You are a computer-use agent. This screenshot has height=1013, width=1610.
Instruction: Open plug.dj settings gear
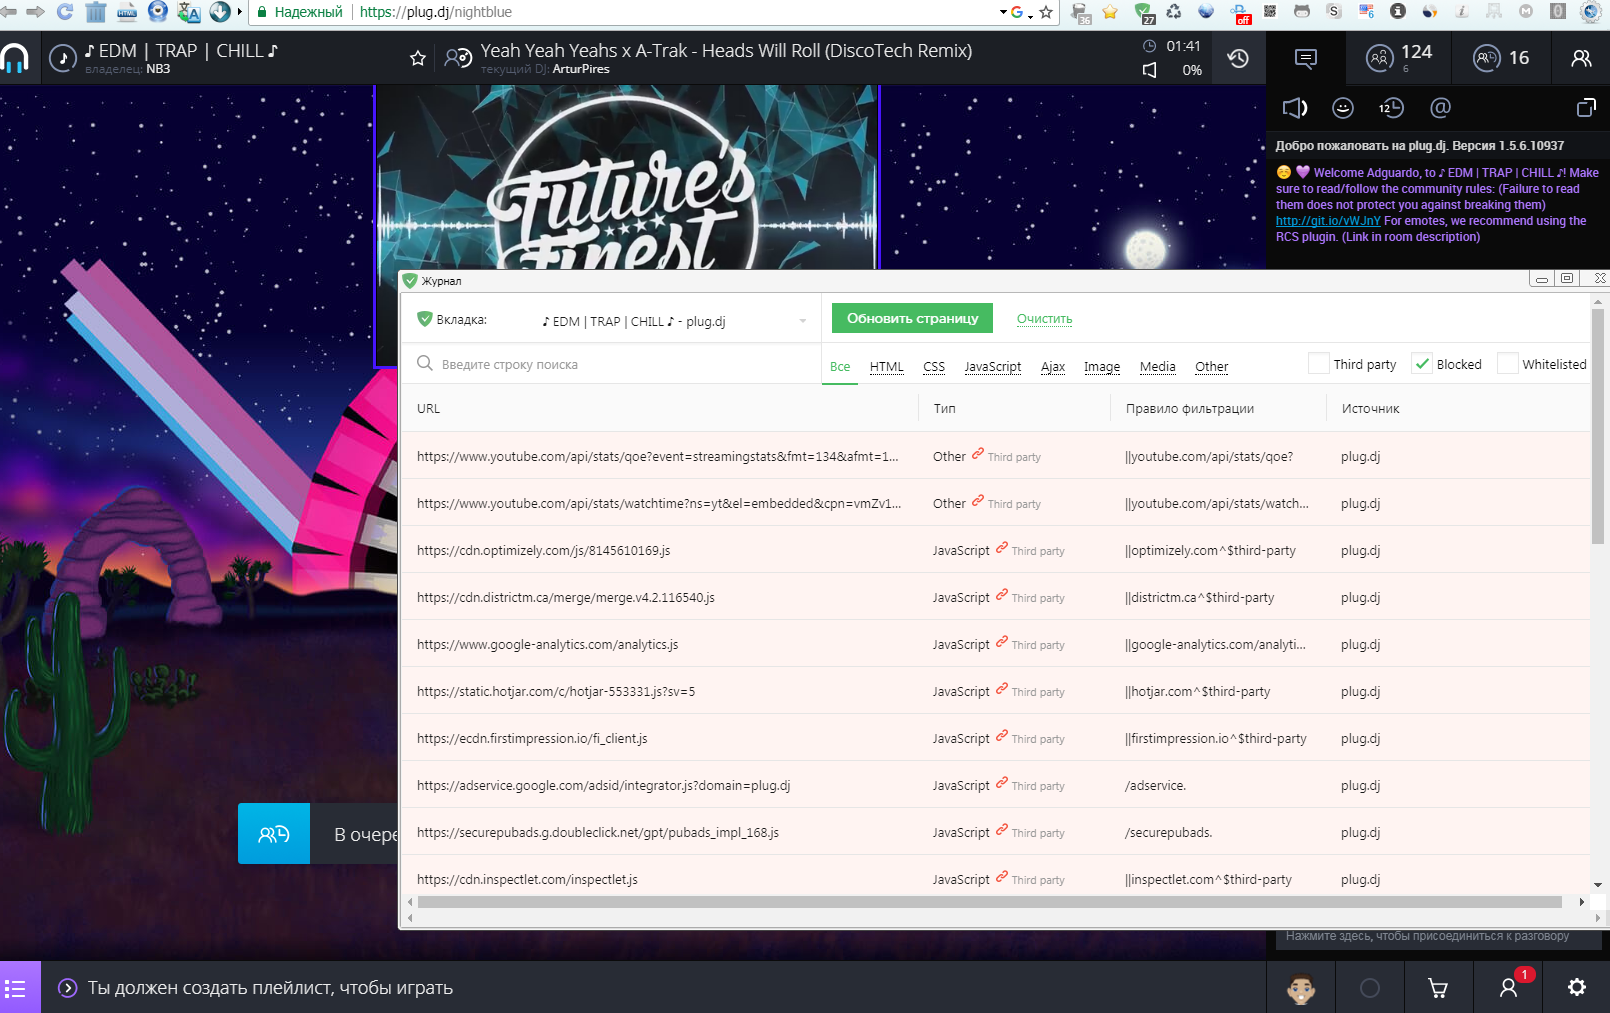(x=1577, y=987)
